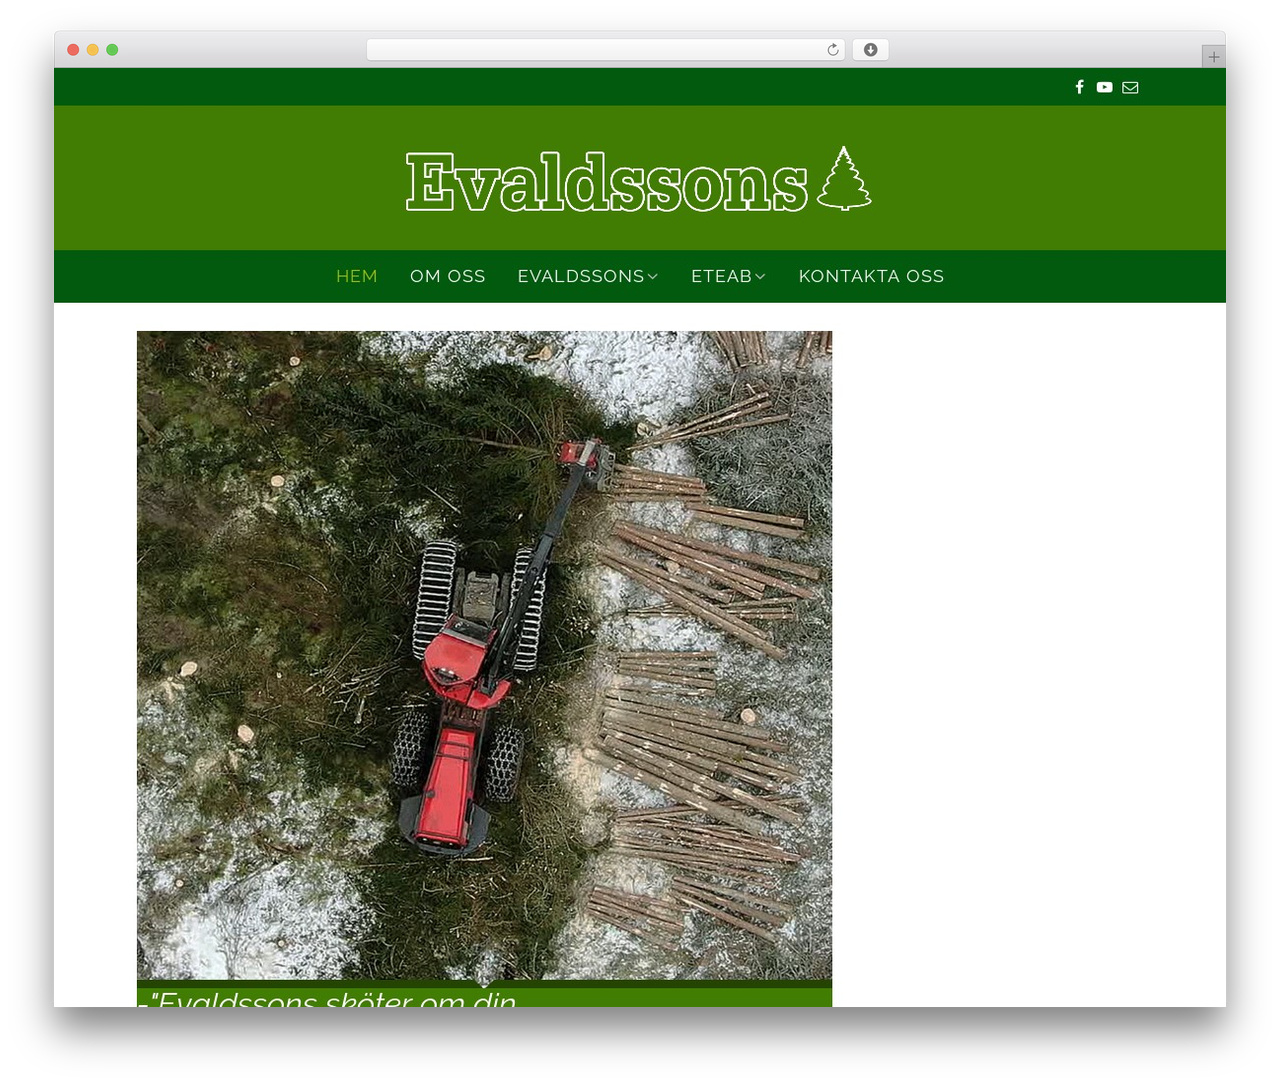This screenshot has width=1280, height=1084.
Task: Open a new browser tab with plus
Action: click(x=1213, y=57)
